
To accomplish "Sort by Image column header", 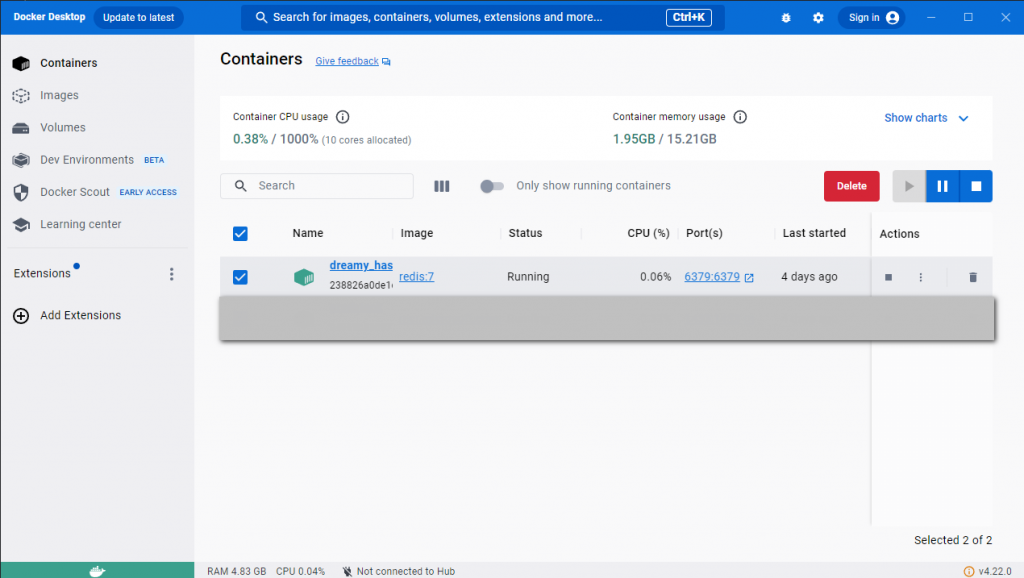I will tap(417, 233).
